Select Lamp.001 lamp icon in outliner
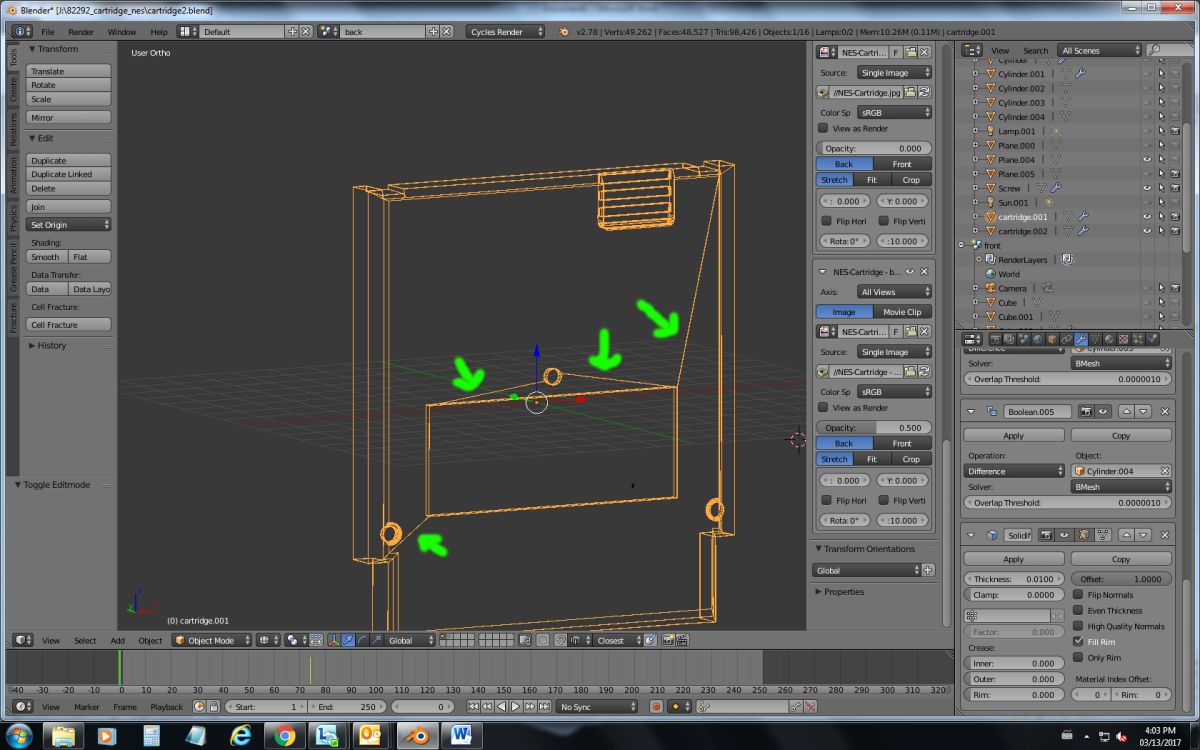Screen dimensions: 1200x750 coord(991,131)
